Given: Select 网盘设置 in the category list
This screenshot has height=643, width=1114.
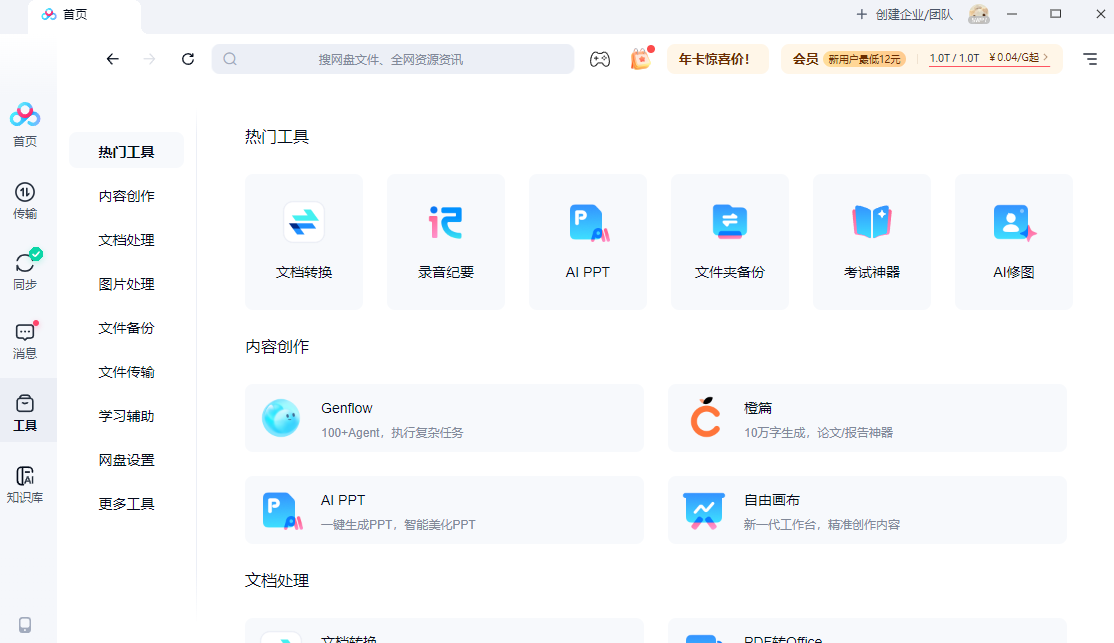Looking at the screenshot, I should [x=127, y=460].
